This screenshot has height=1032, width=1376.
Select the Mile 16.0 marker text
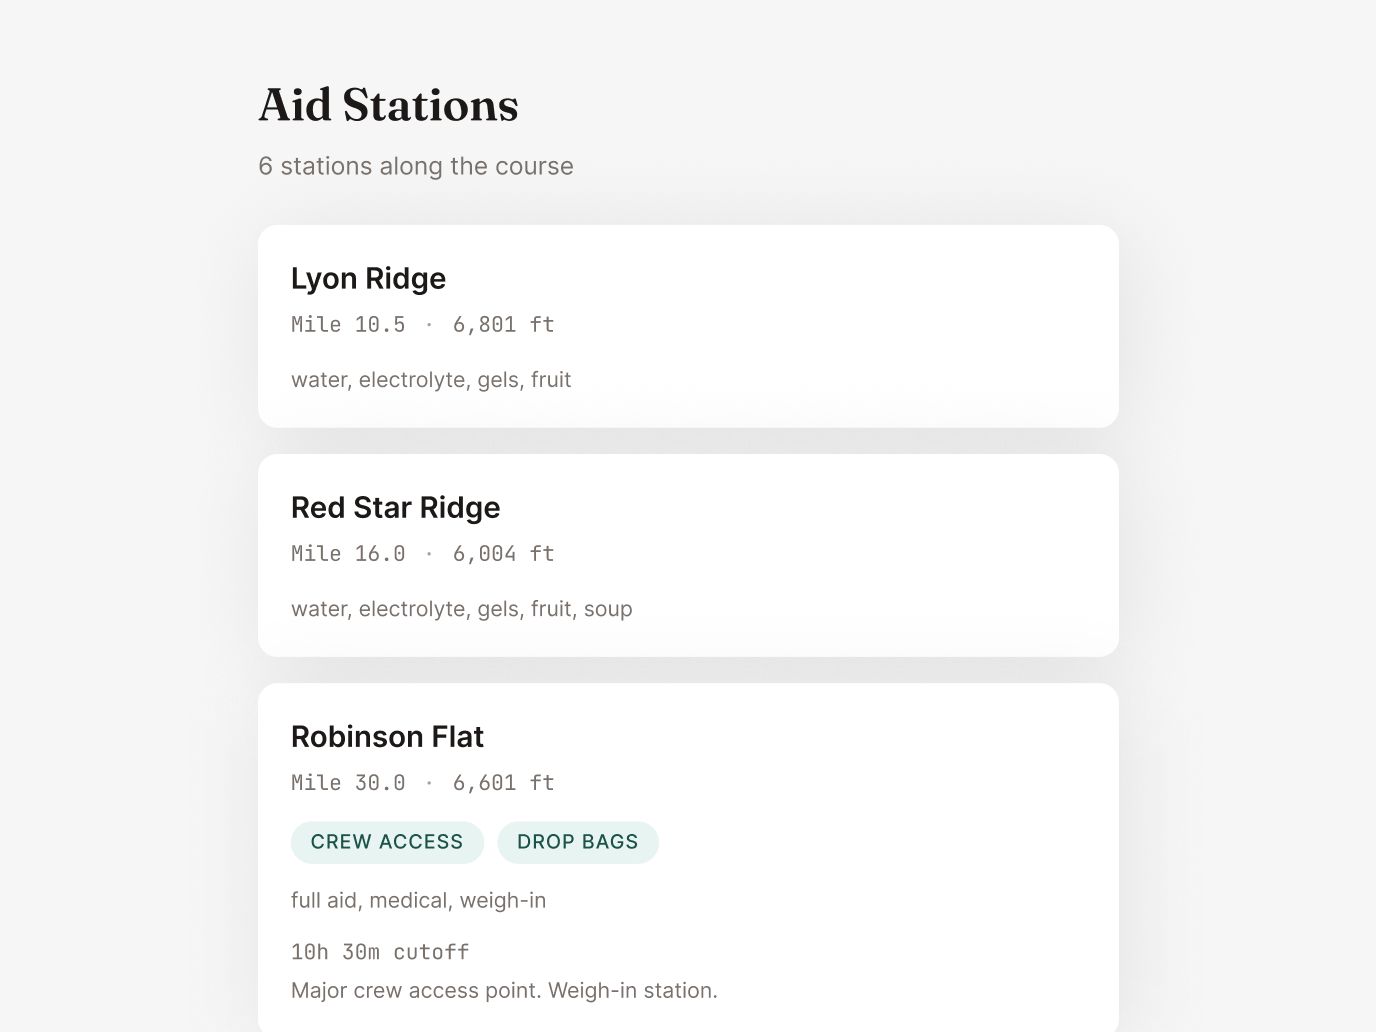tap(348, 554)
